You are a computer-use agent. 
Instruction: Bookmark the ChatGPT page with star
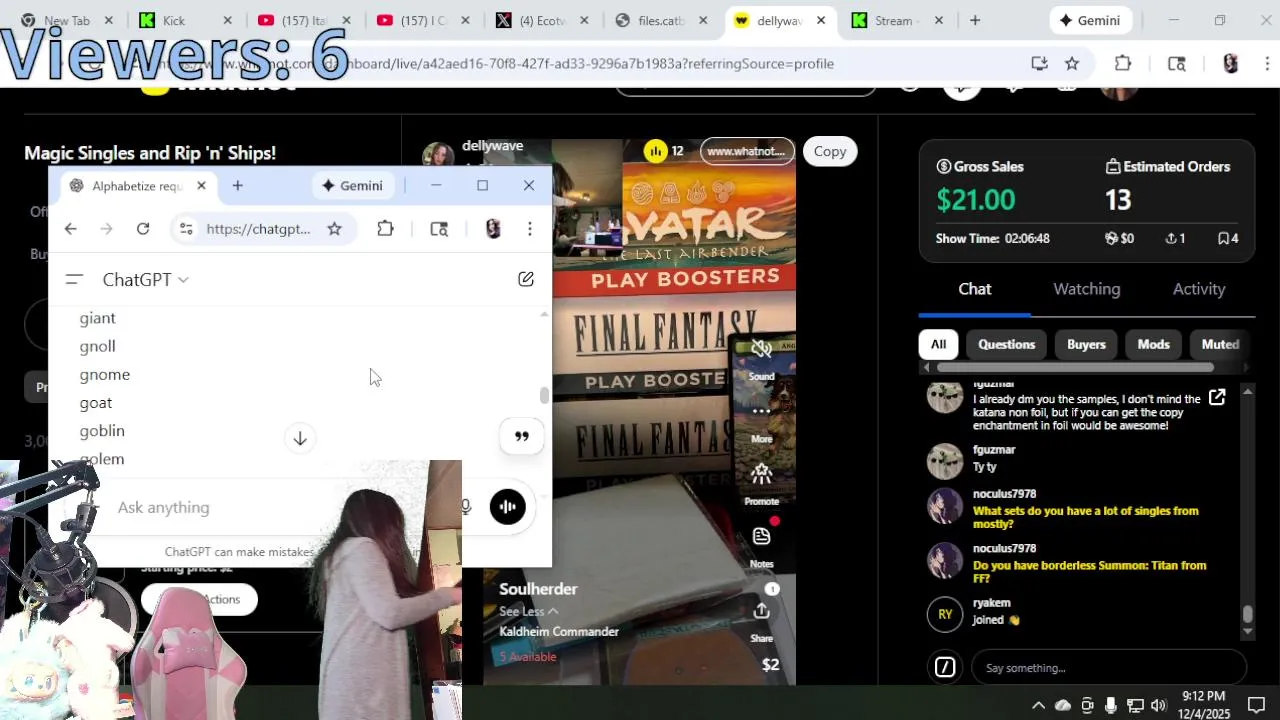[x=334, y=229]
